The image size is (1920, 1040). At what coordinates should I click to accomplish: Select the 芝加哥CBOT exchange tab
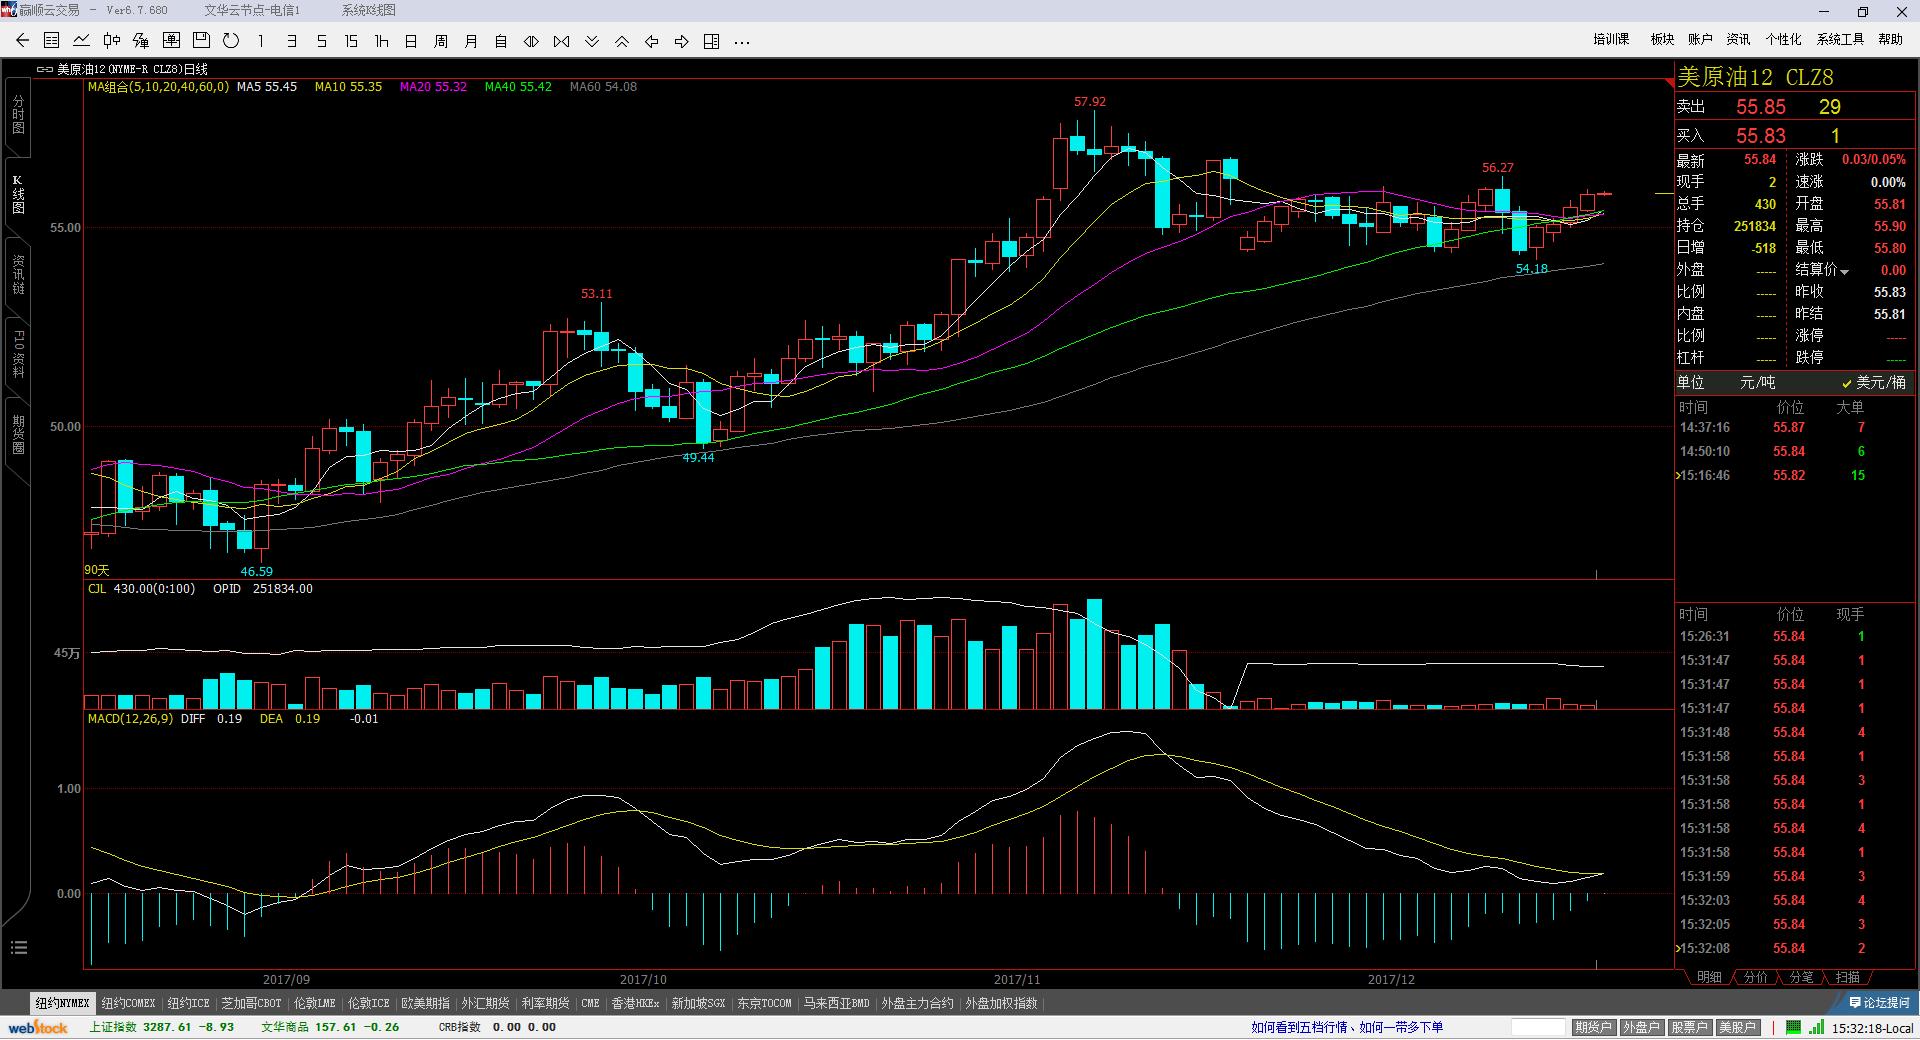coord(251,1003)
